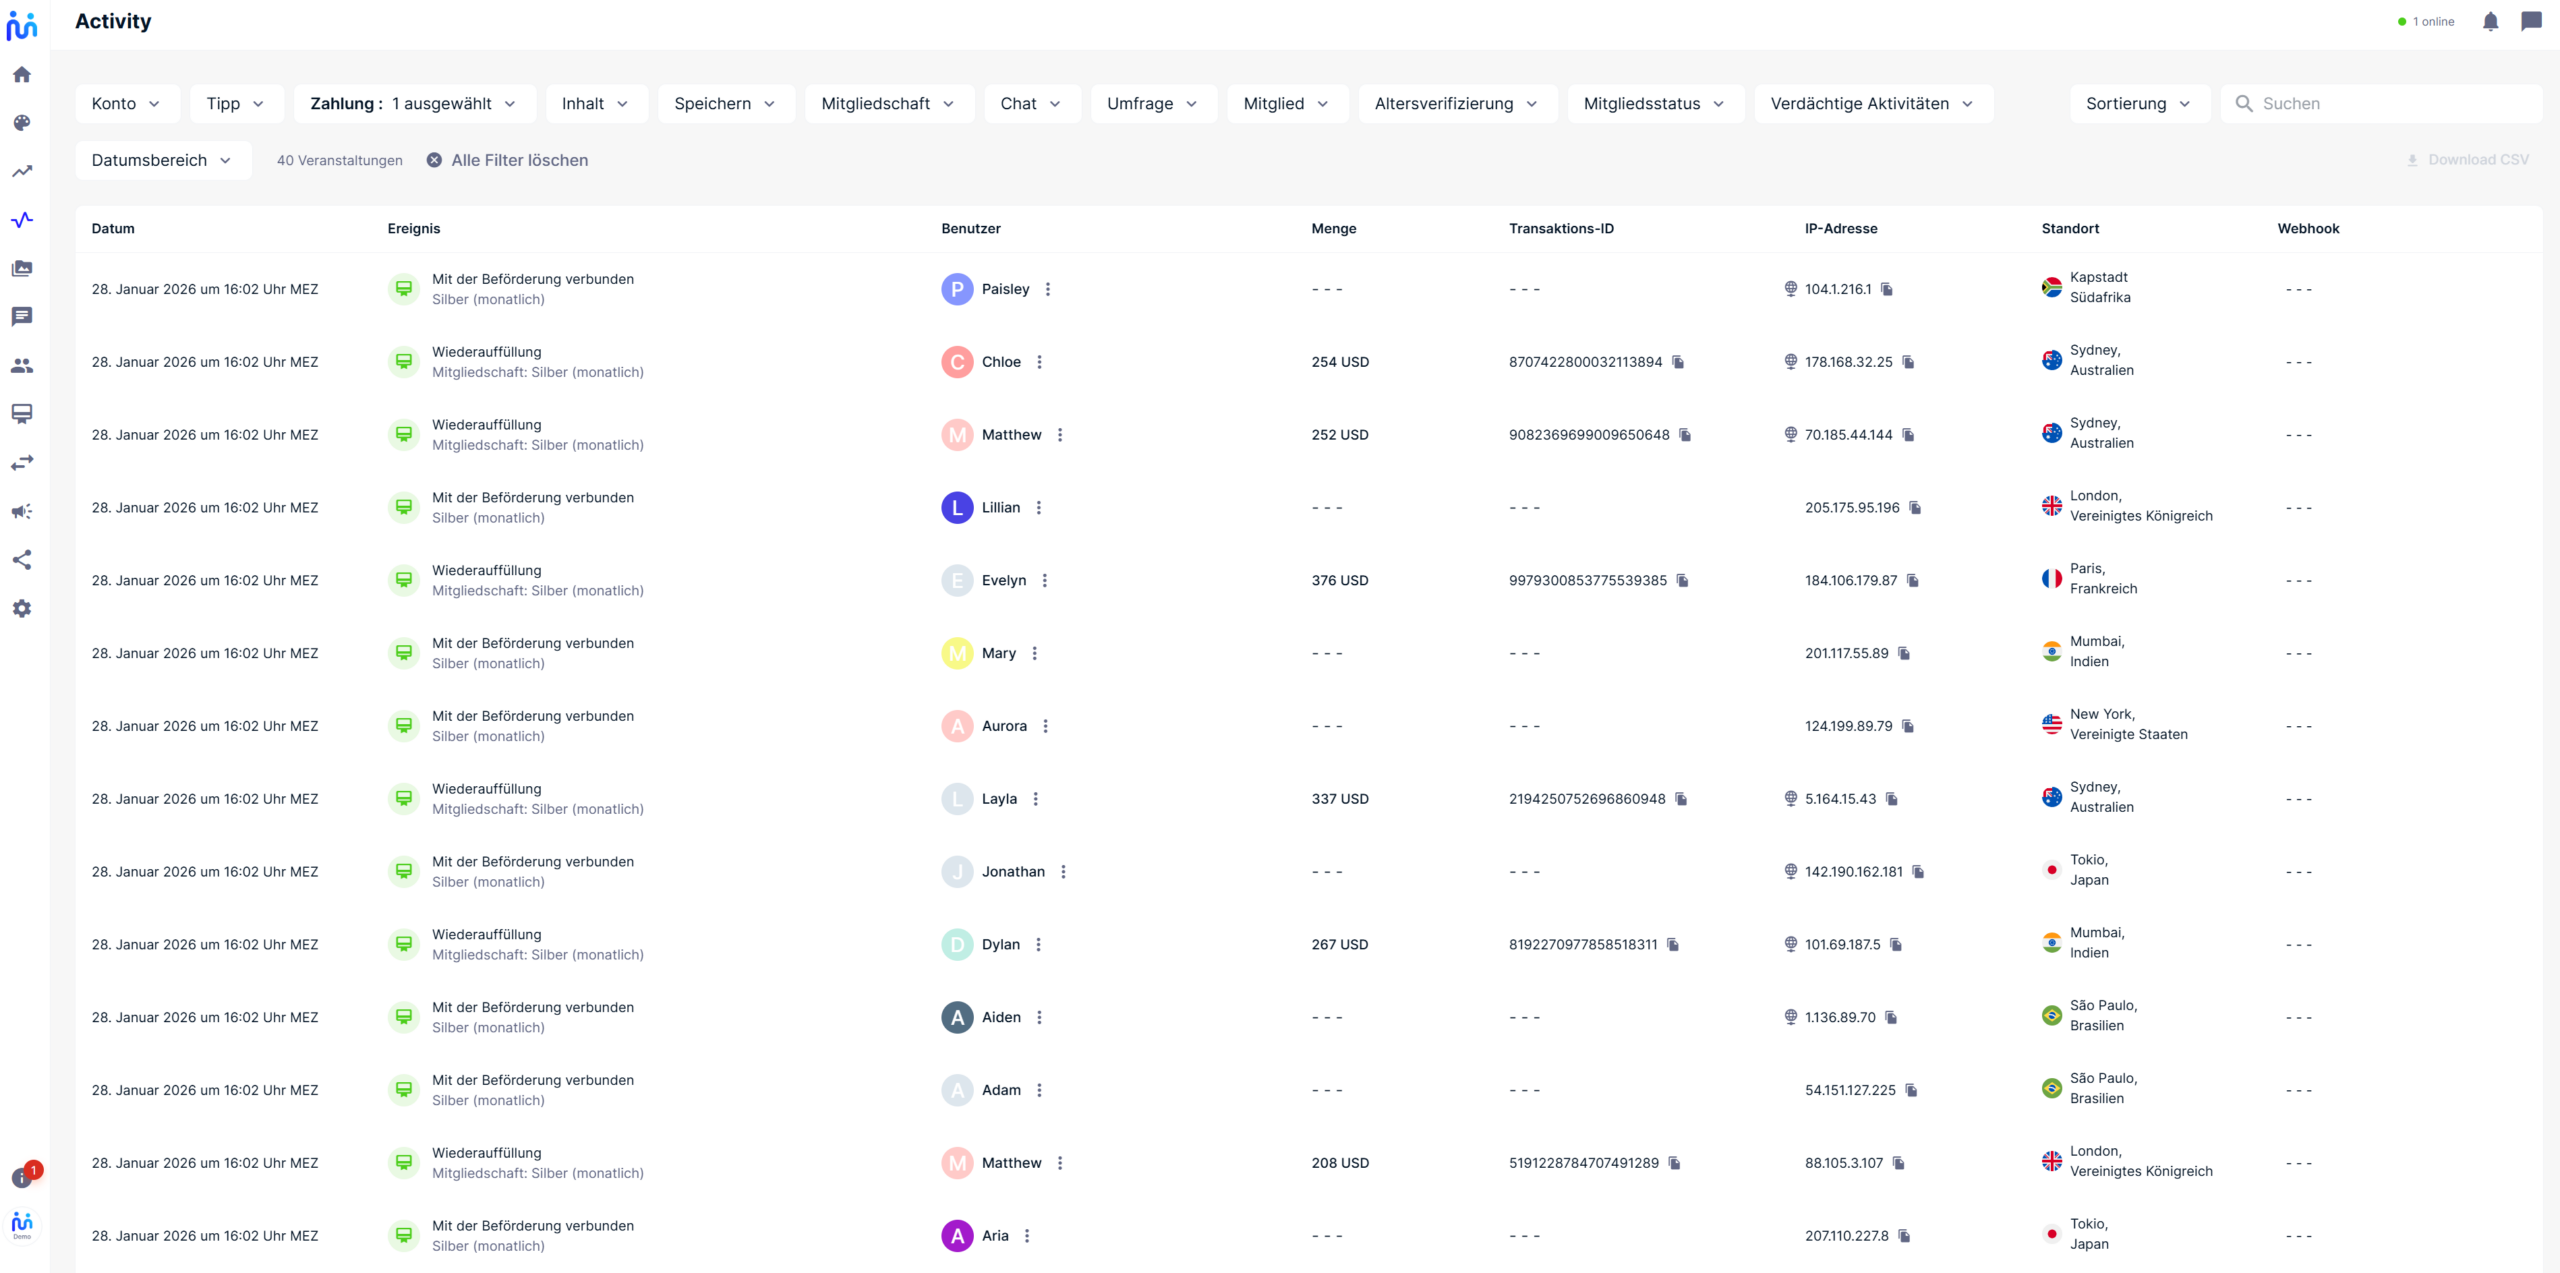
Task: Select the palette design icon in the sidebar
Action: 22,123
